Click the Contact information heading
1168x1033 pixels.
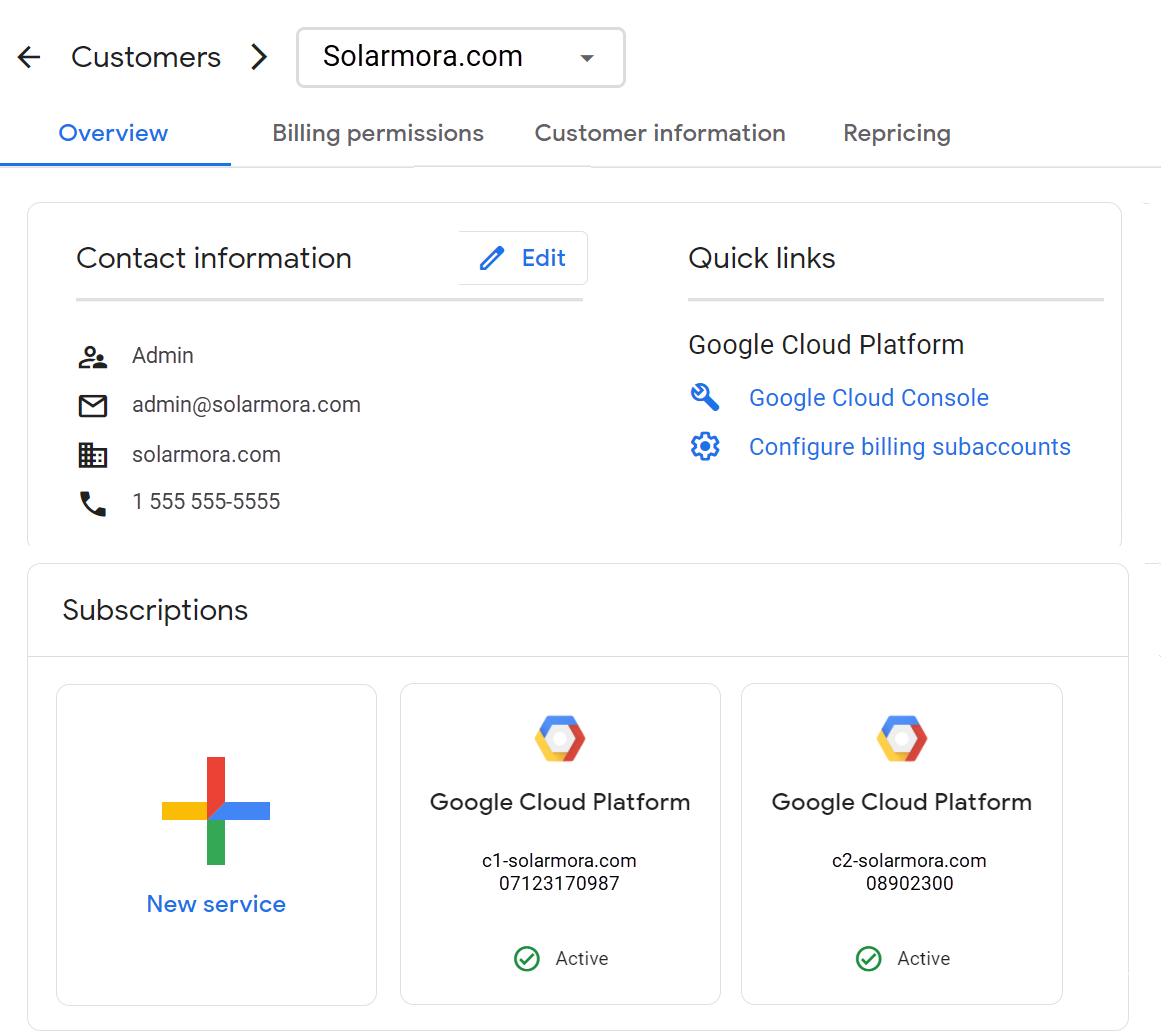(214, 258)
